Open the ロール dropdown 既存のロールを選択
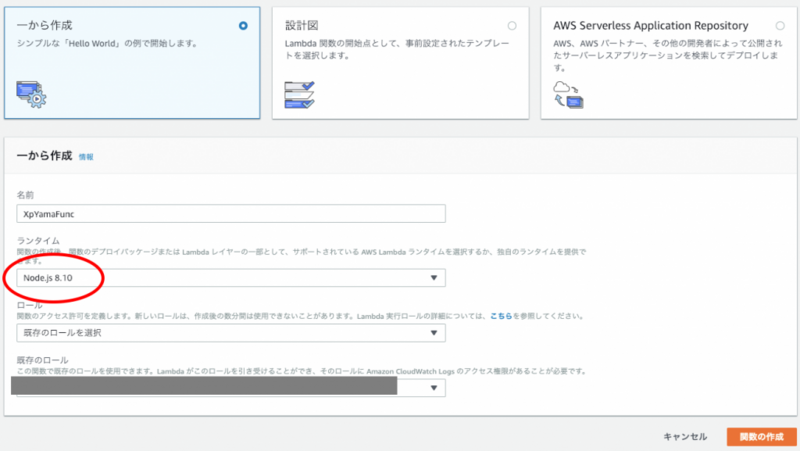Screen dimensions: 800x451 [x=231, y=333]
